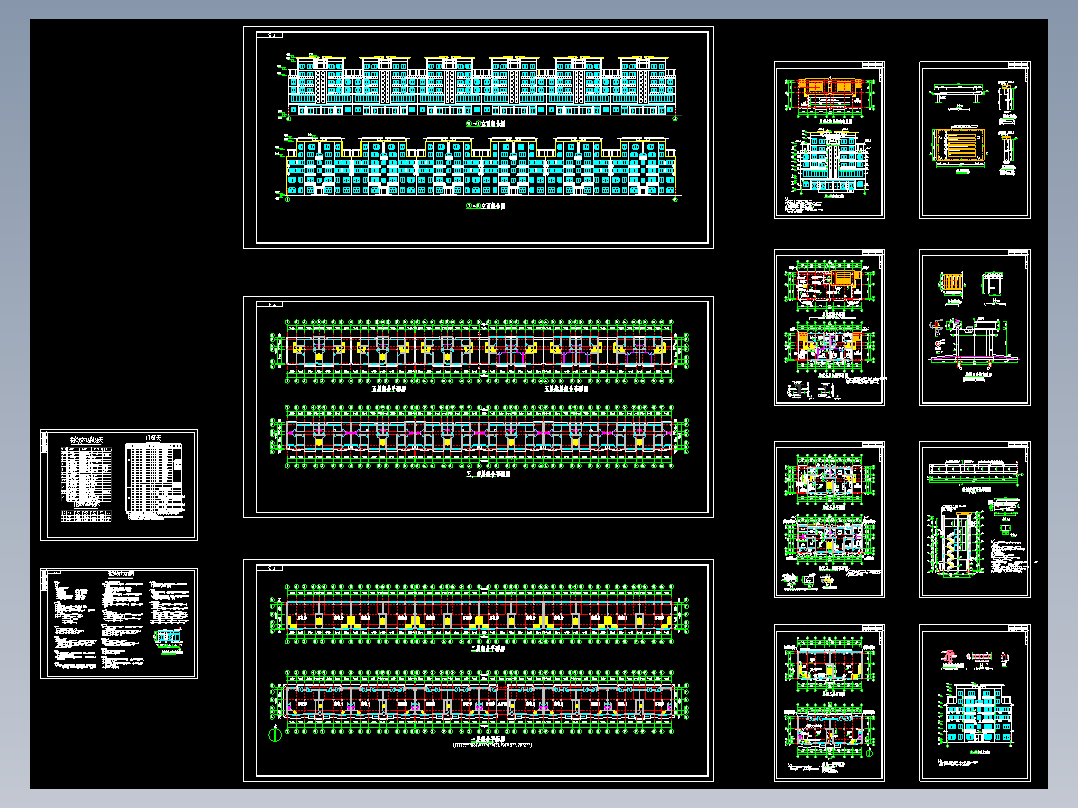Click the lower floor plan in the middle sheet
This screenshot has height=808, width=1078.
coord(480,437)
